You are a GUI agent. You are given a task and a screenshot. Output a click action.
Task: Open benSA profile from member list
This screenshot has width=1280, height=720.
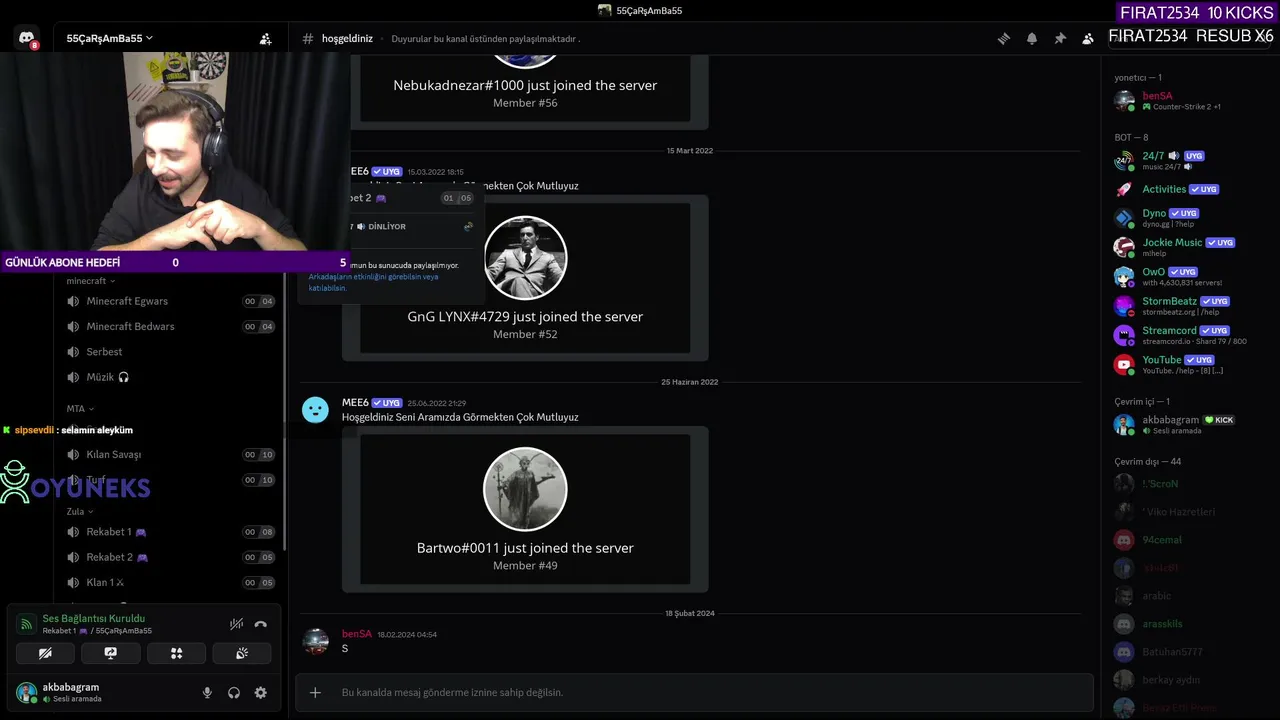[x=1190, y=101]
